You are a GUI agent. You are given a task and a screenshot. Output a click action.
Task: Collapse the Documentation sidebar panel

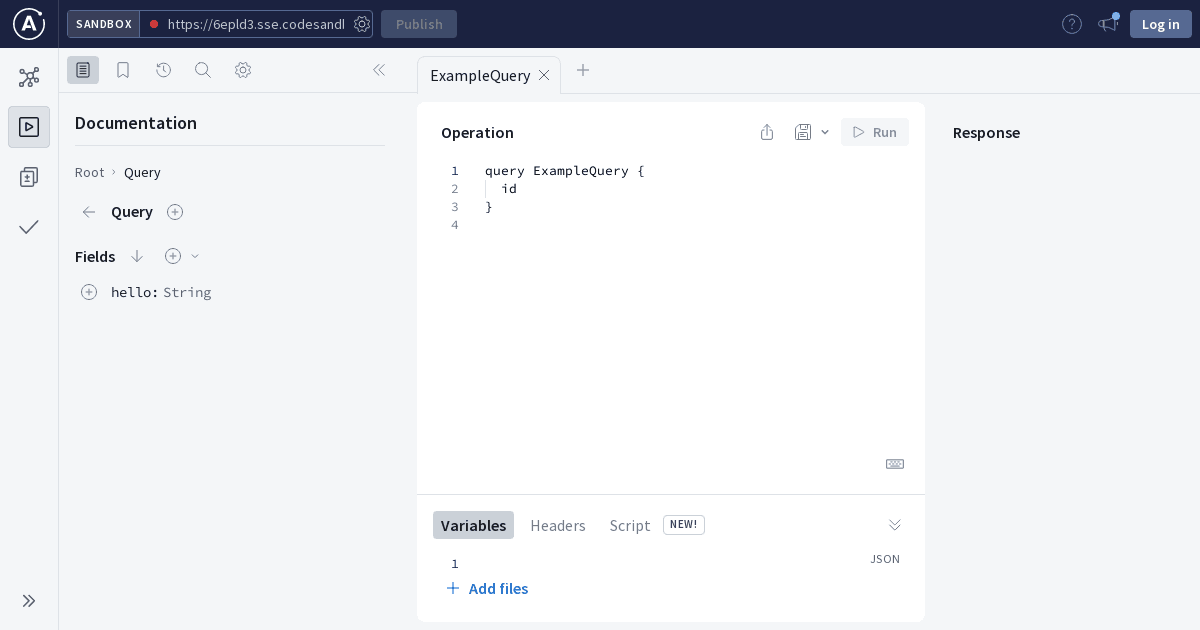coord(379,70)
